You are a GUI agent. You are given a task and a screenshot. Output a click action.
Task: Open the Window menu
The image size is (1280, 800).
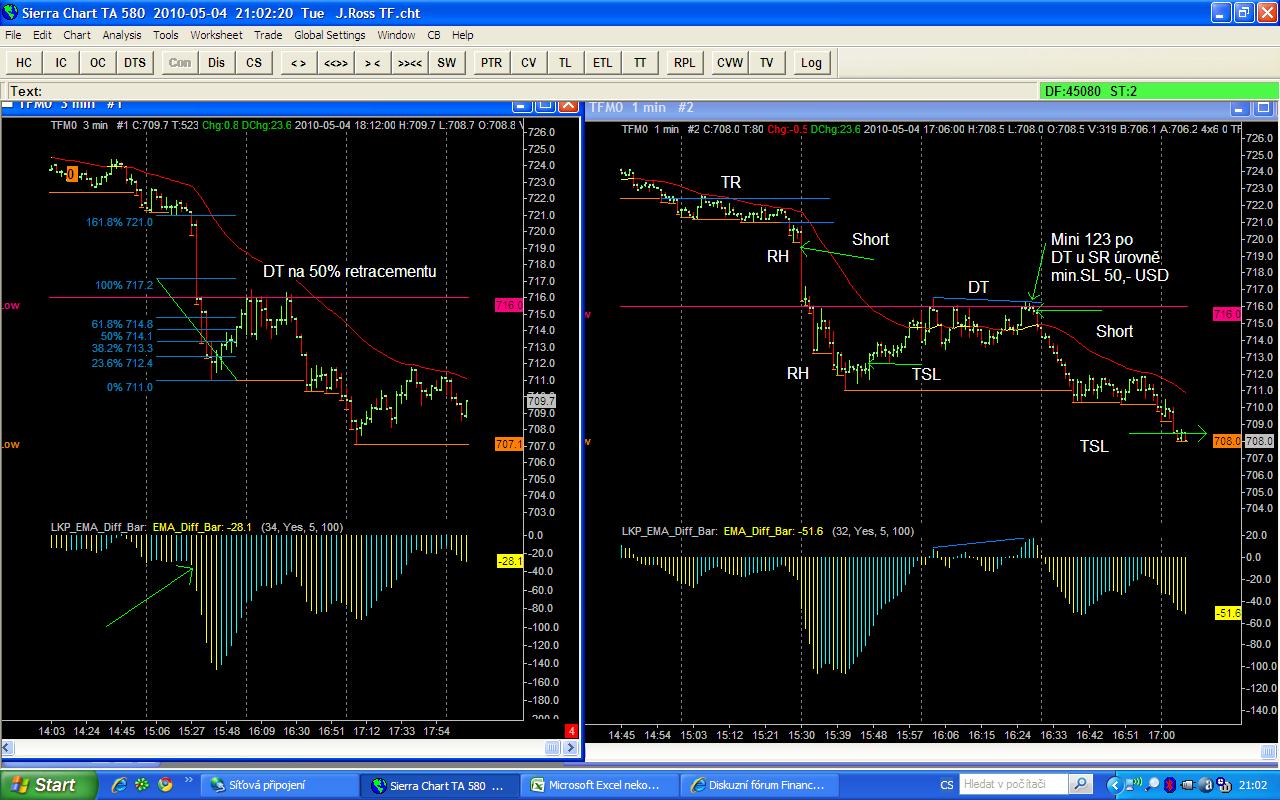tap(396, 35)
